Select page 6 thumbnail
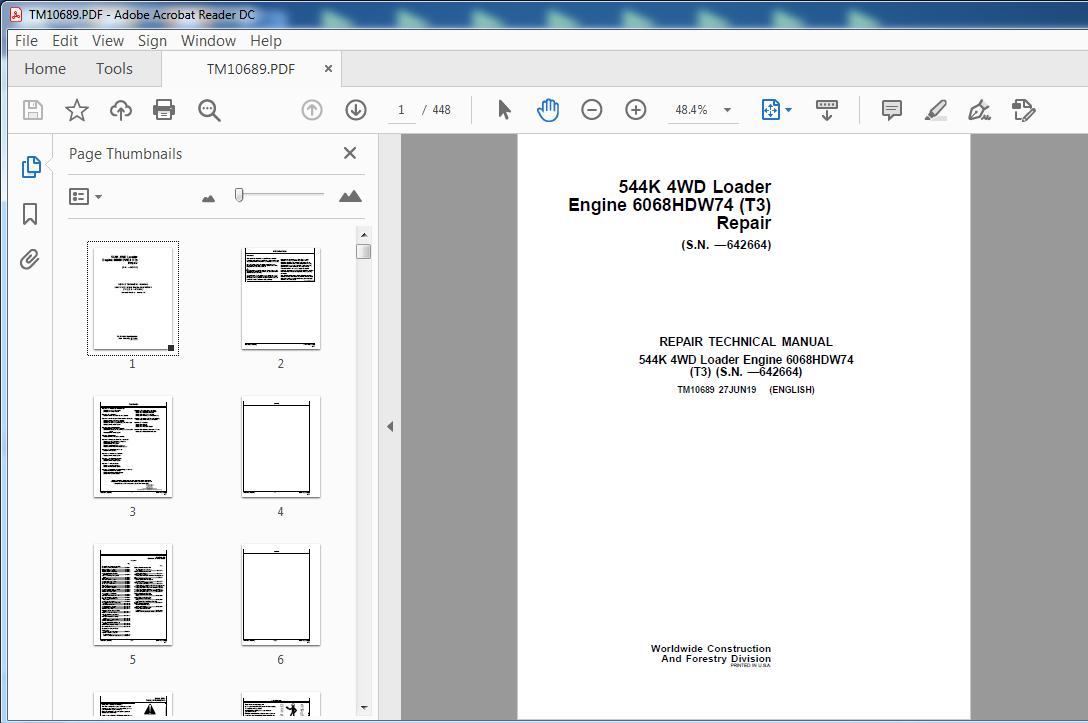The width and height of the screenshot is (1088, 723). click(280, 595)
